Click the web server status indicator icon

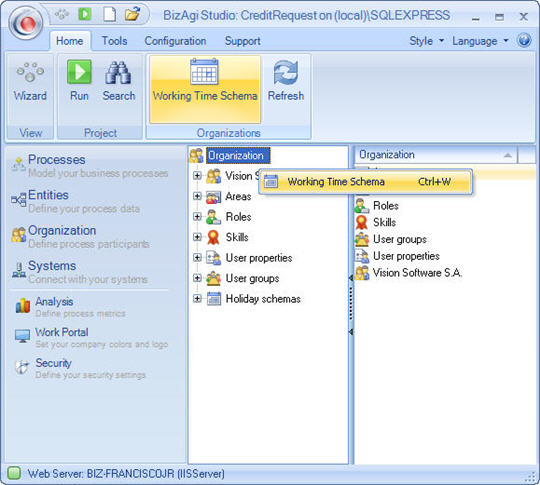point(14,473)
